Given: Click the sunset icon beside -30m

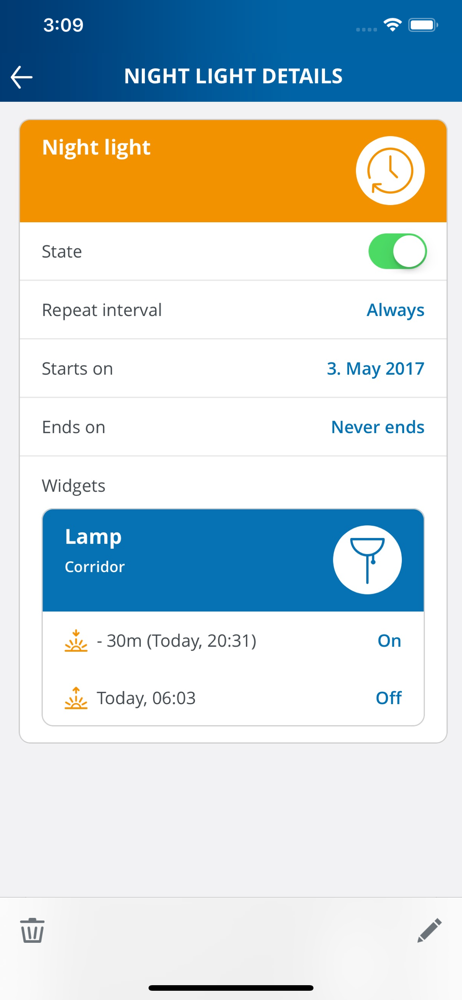Looking at the screenshot, I should click(76, 641).
